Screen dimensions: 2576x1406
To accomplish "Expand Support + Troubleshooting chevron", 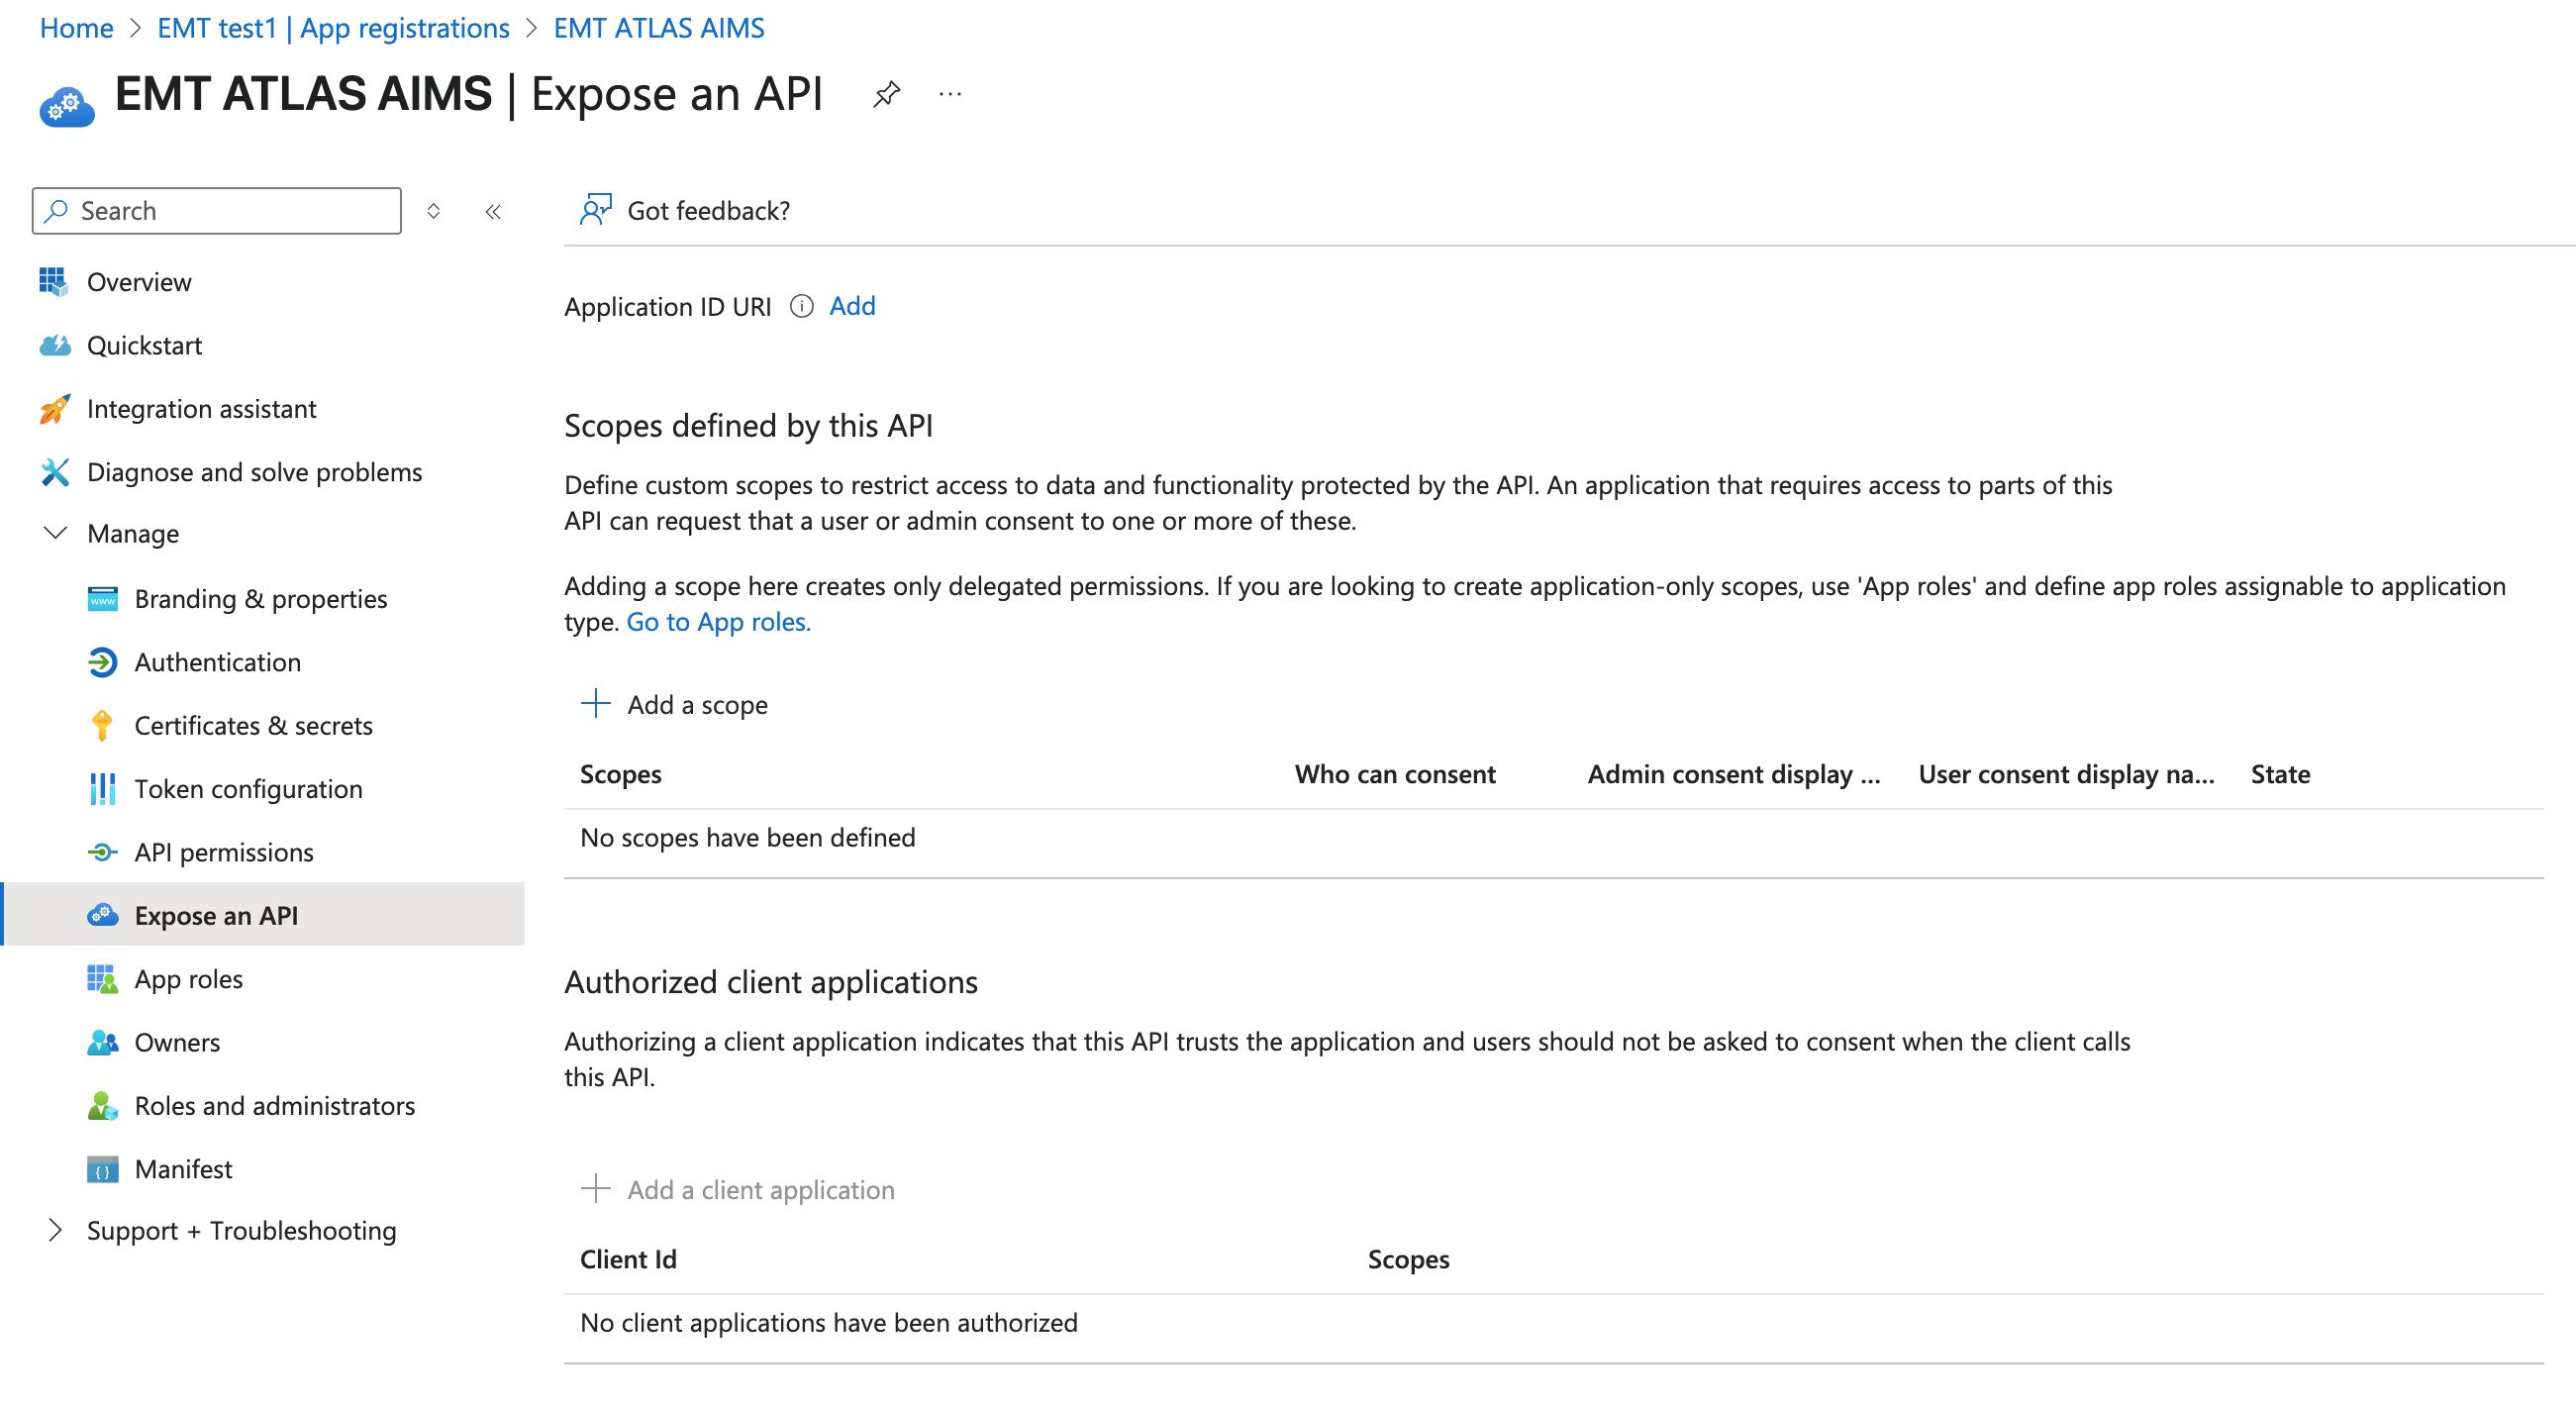I will (x=56, y=1231).
